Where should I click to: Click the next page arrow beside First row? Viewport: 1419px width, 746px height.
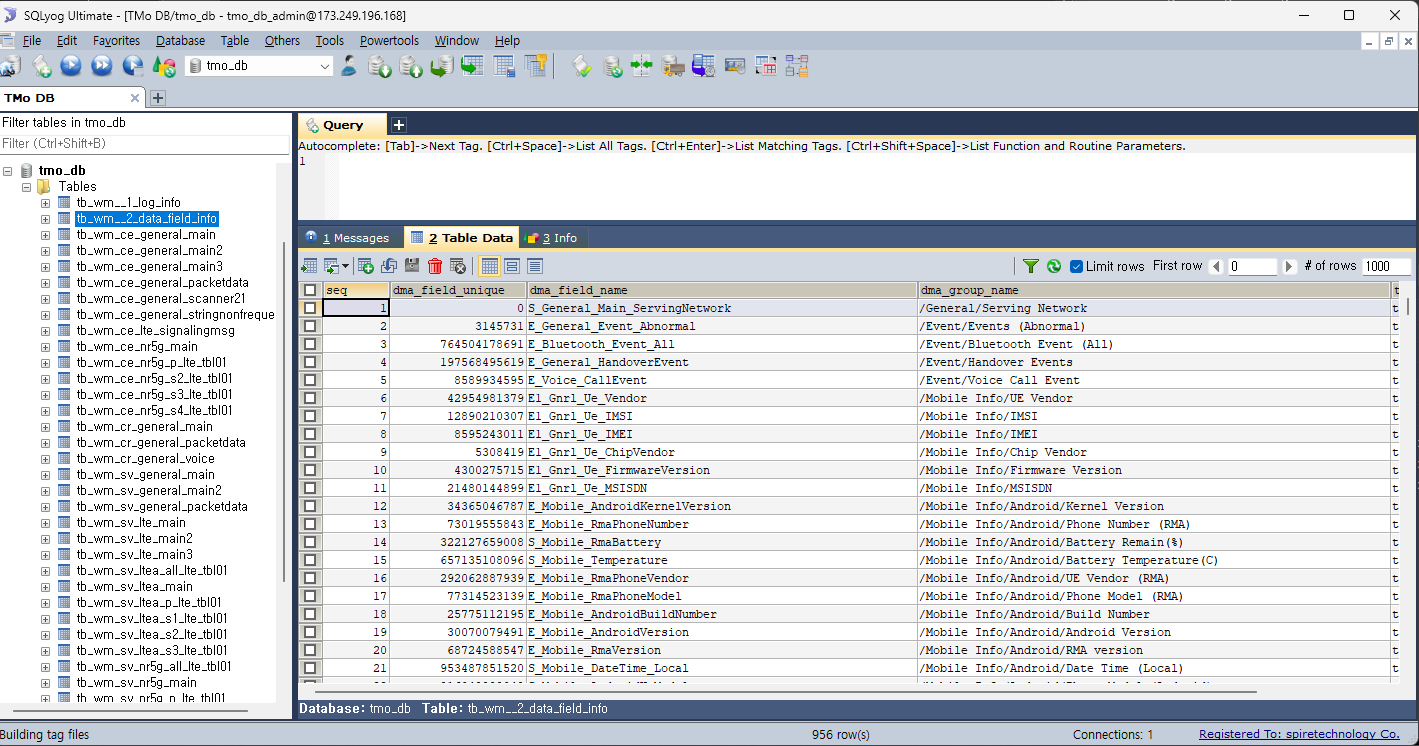[x=1290, y=266]
